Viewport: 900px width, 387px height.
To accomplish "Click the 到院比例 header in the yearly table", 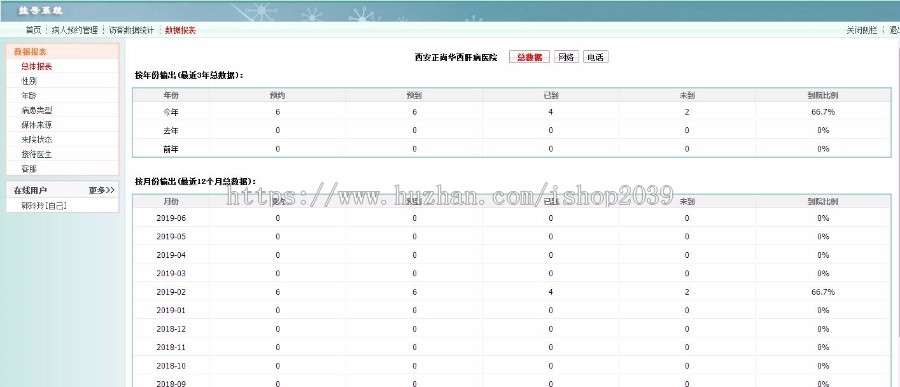I will click(823, 95).
